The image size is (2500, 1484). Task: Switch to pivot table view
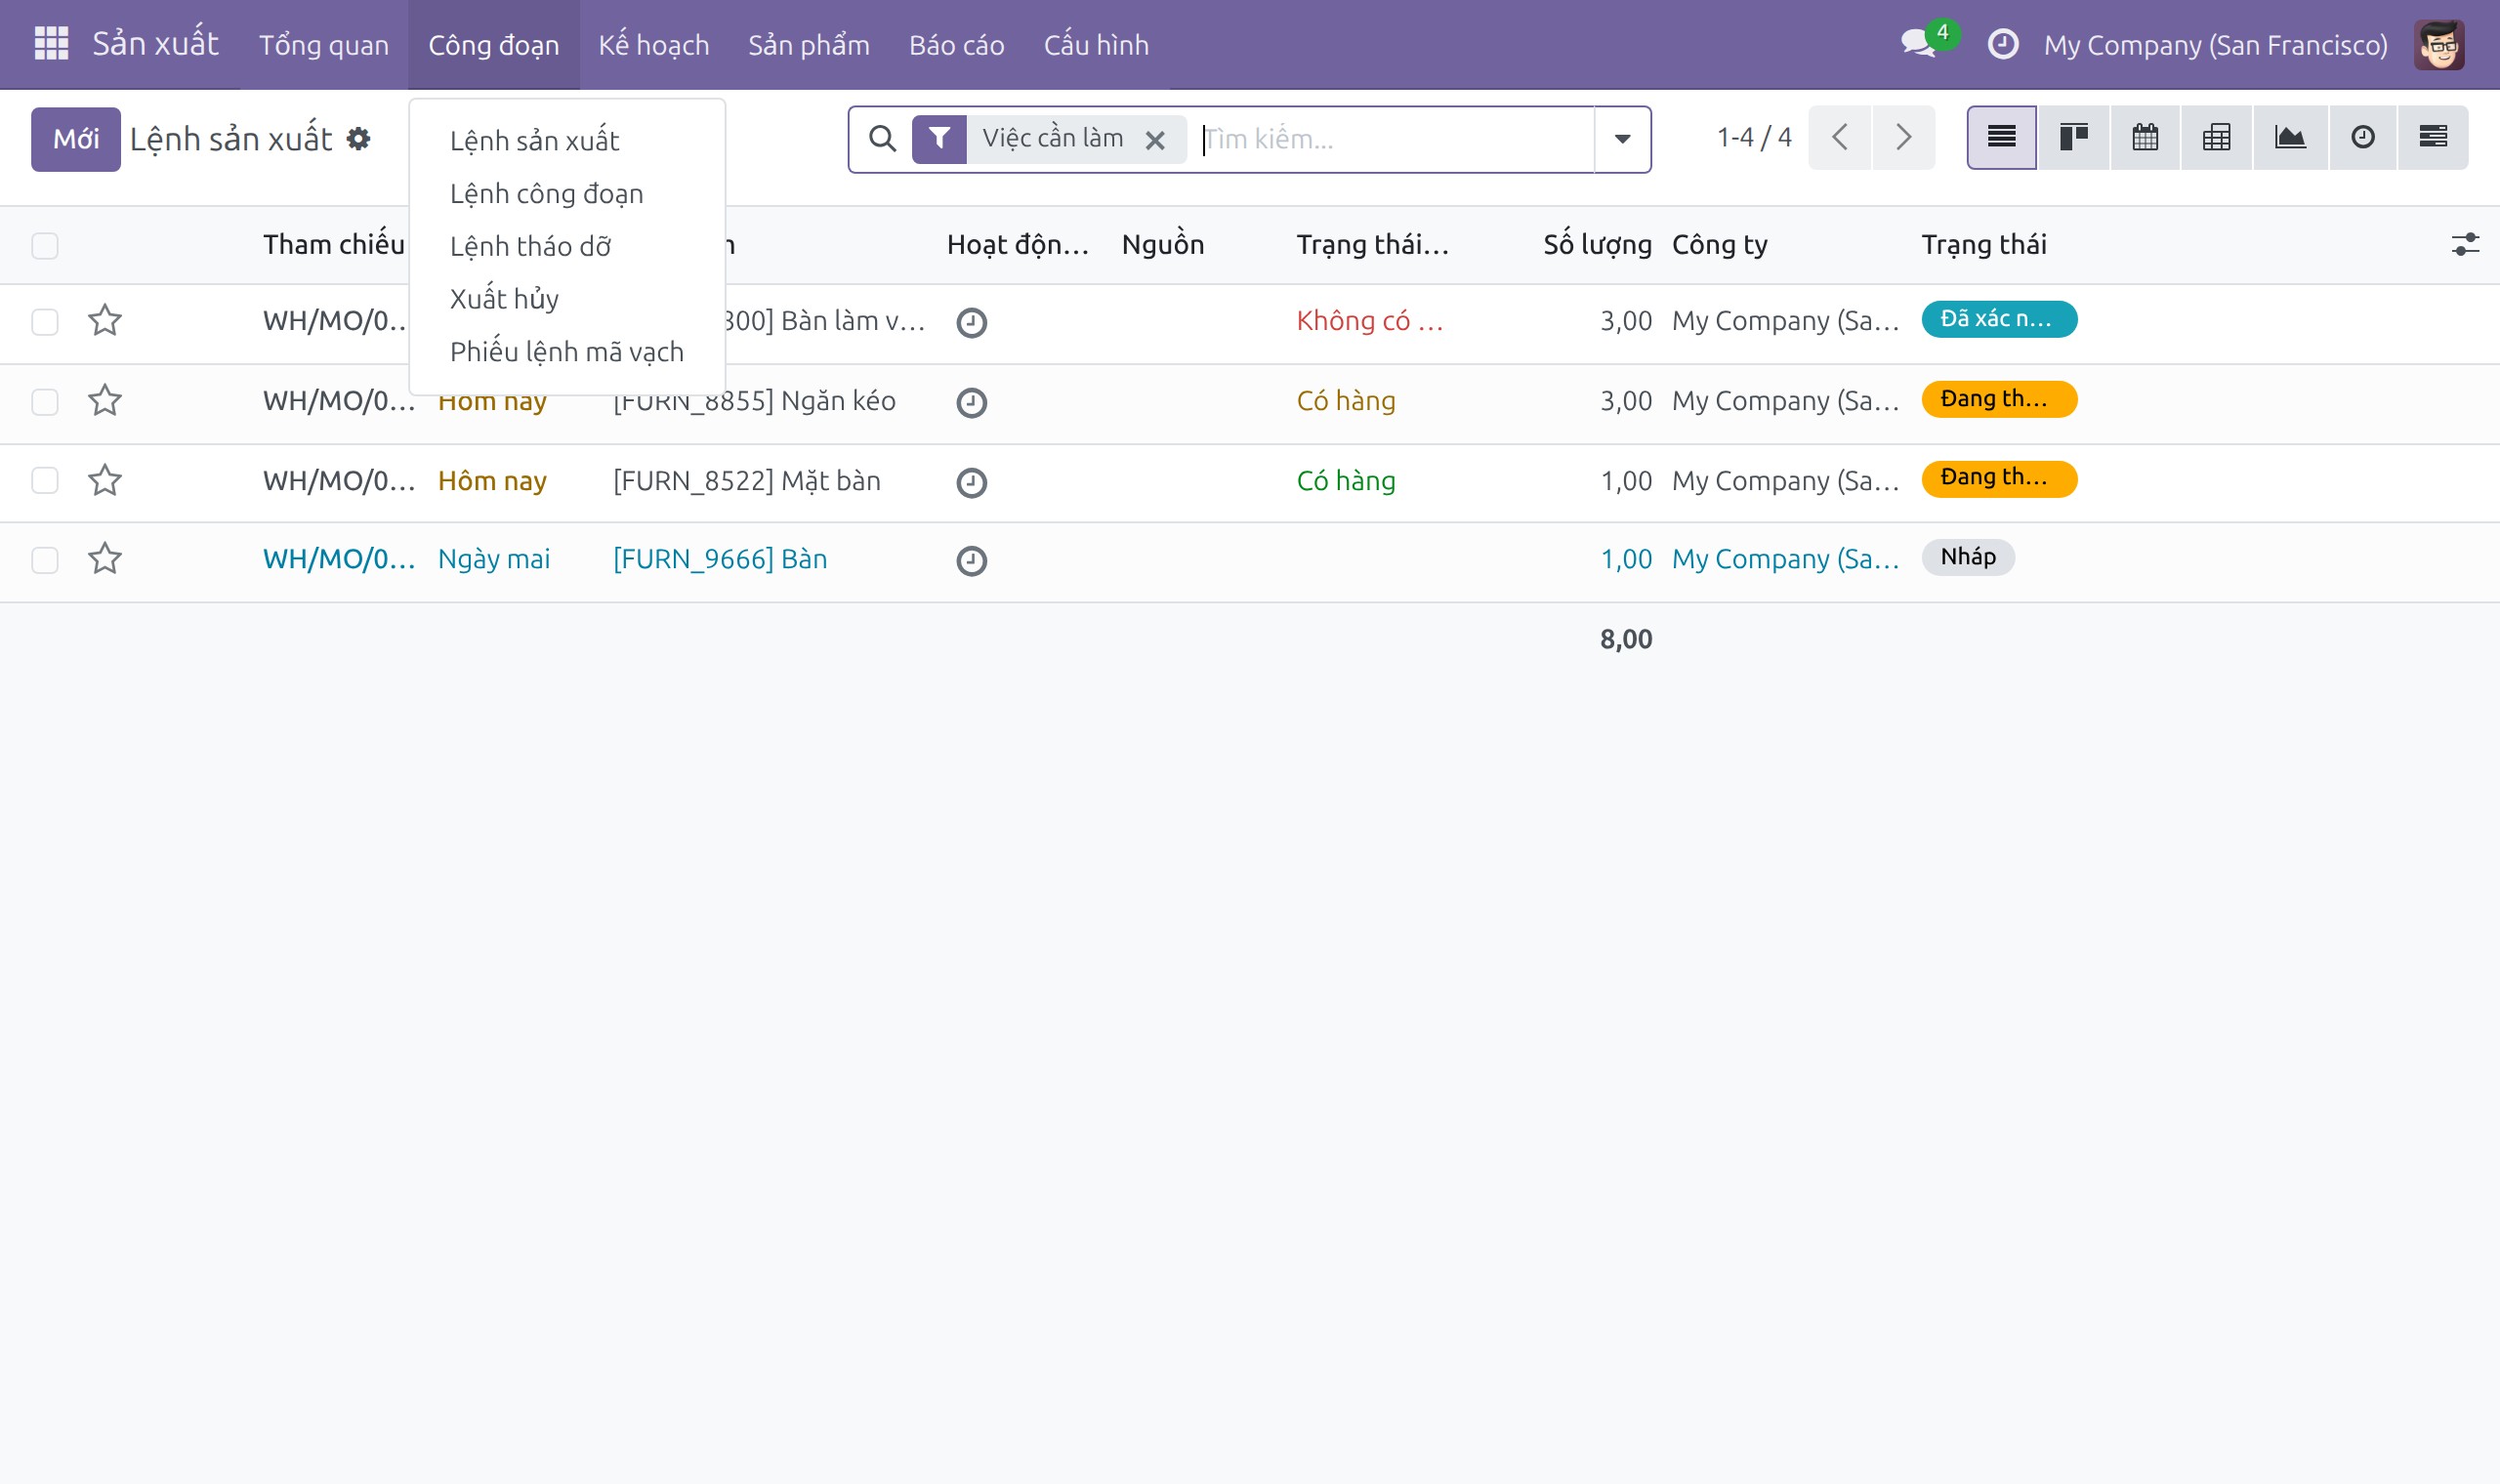click(2216, 137)
